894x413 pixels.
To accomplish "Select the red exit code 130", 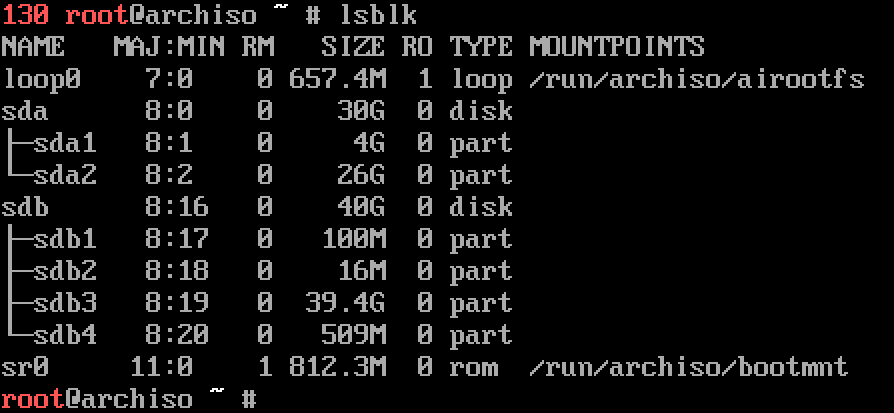I will 25,15.
